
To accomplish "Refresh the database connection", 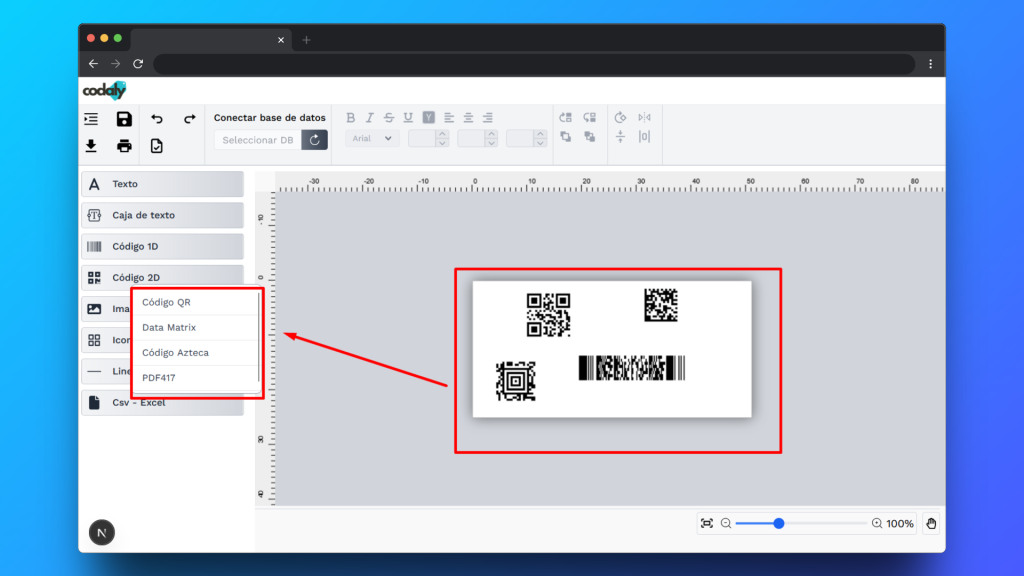I will tap(315, 140).
